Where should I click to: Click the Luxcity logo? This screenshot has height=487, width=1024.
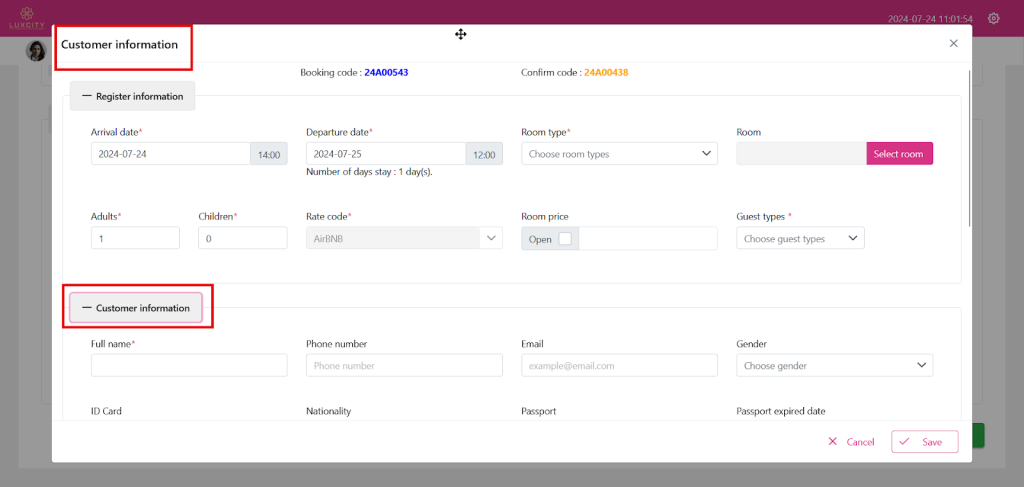click(22, 17)
